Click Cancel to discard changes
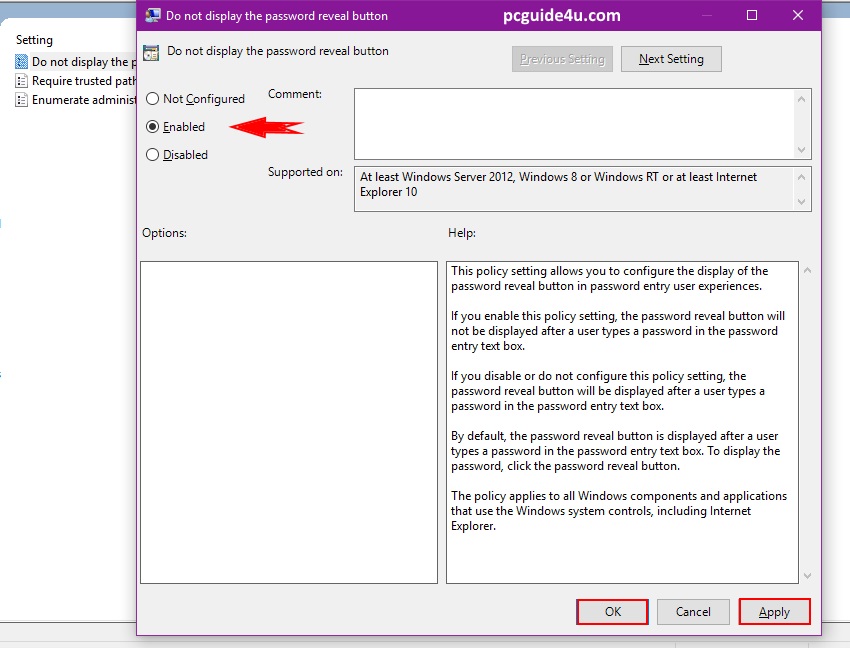This screenshot has width=850, height=648. pyautogui.click(x=693, y=612)
